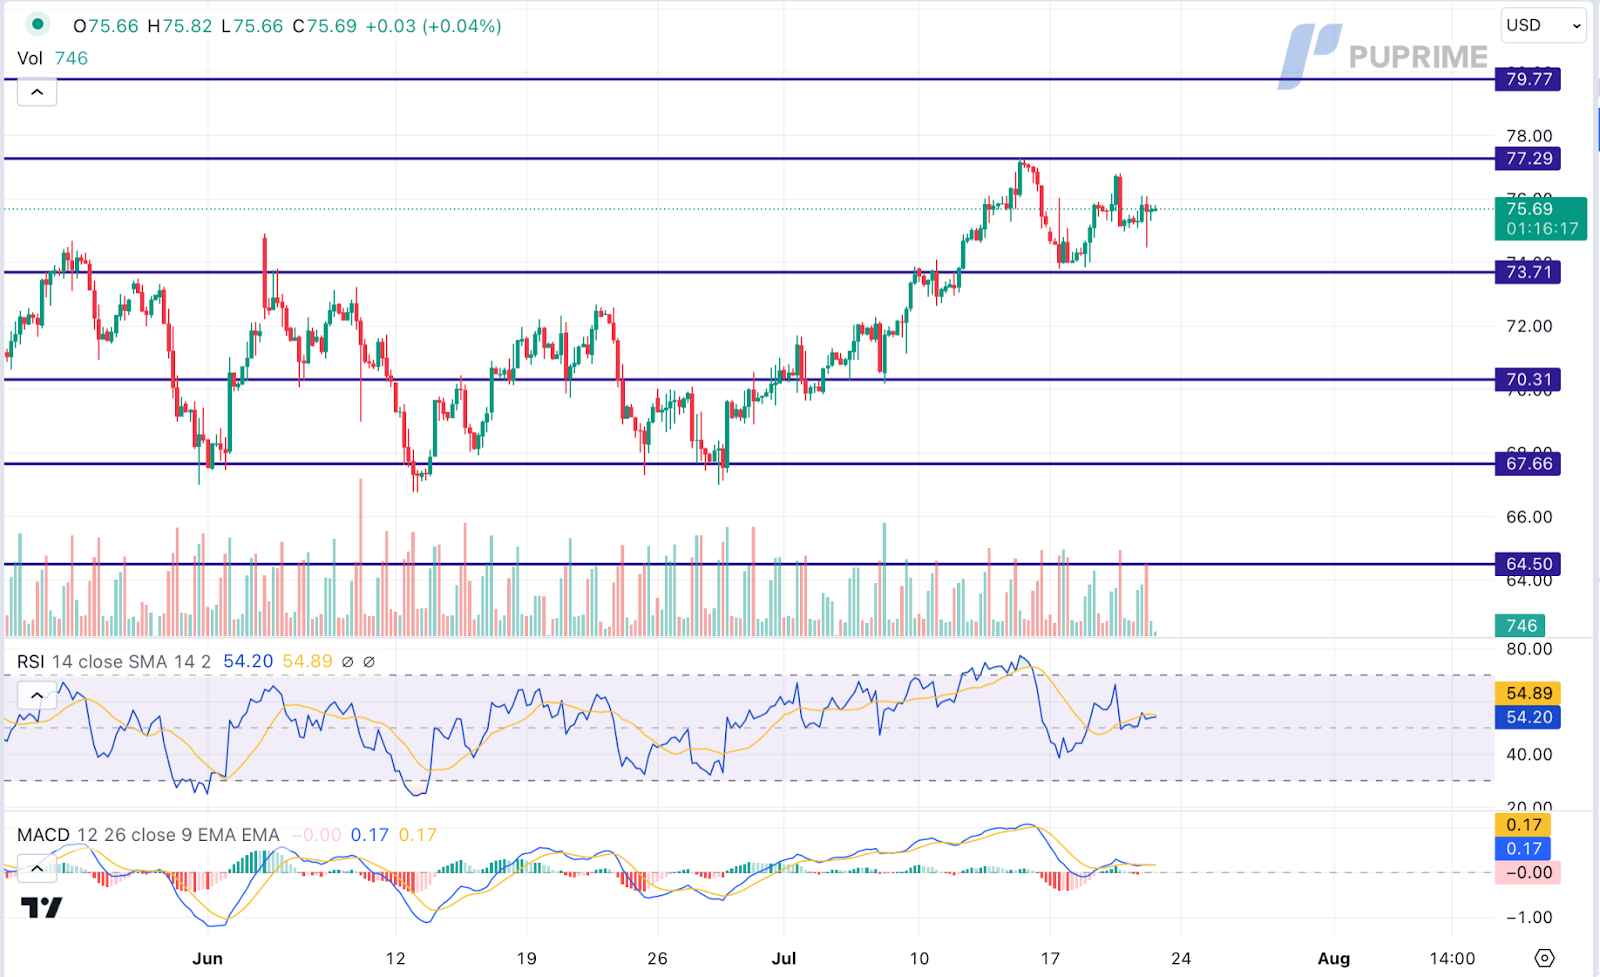Click the 66.00 price axis tick
This screenshot has width=1600, height=977.
1529,517
